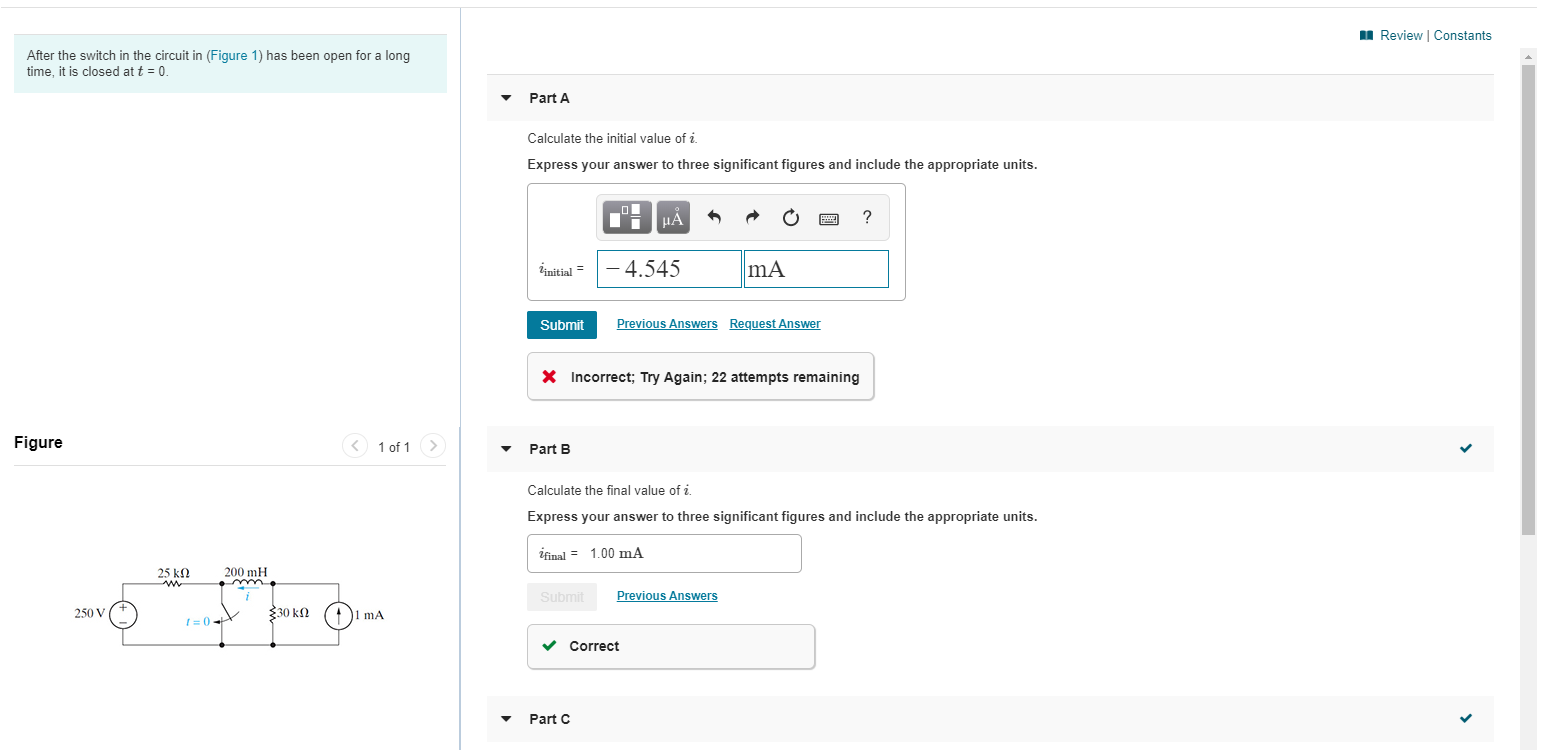Open Previous Answers for Part A
Screen dimensions: 1545x750
point(666,323)
